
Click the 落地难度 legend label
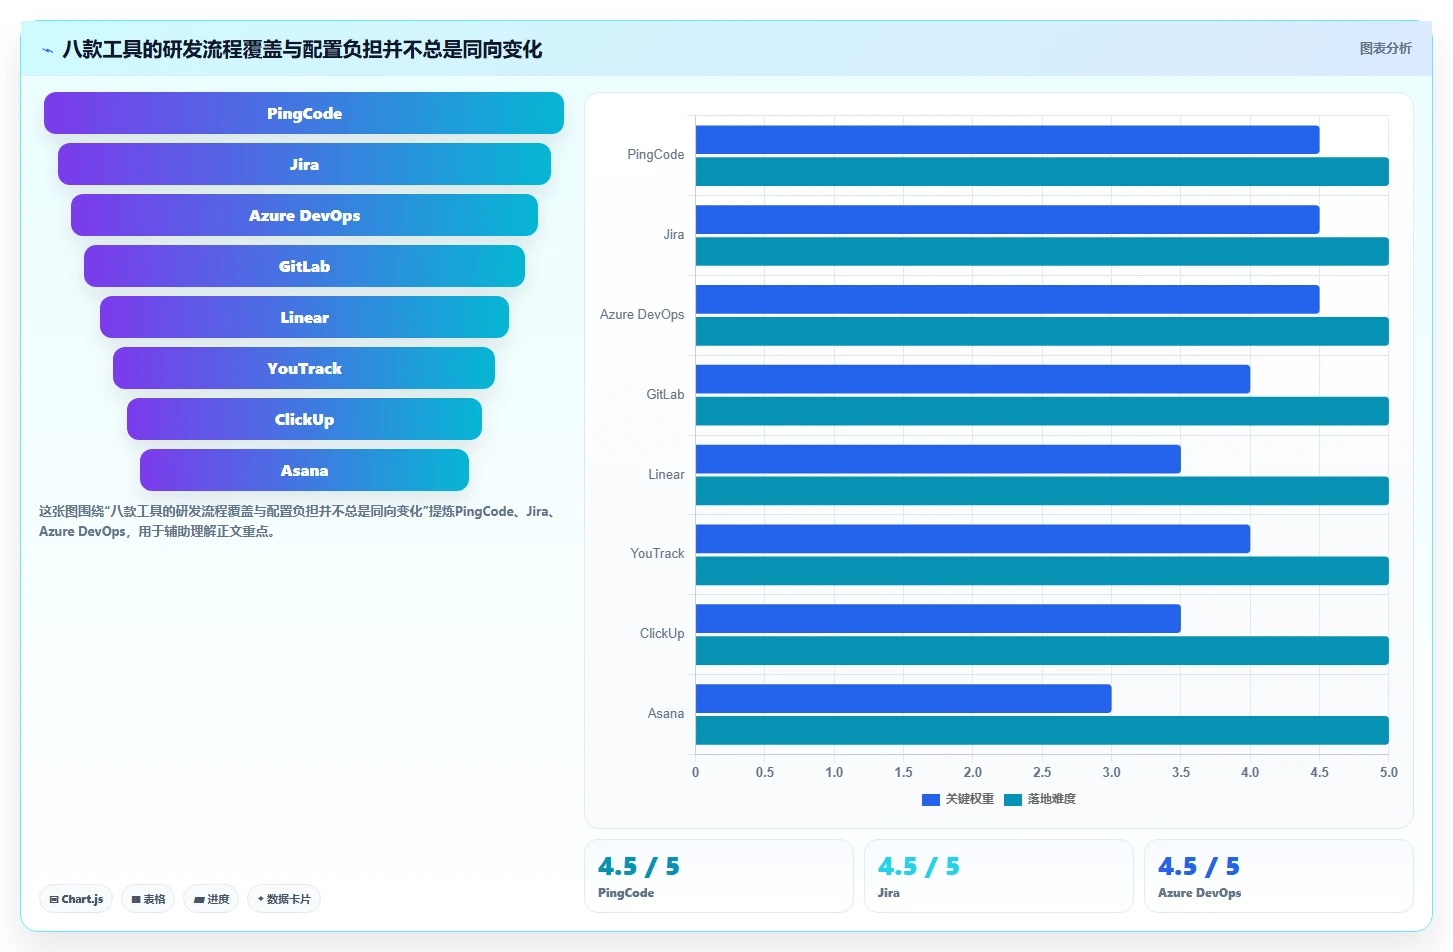(1052, 799)
